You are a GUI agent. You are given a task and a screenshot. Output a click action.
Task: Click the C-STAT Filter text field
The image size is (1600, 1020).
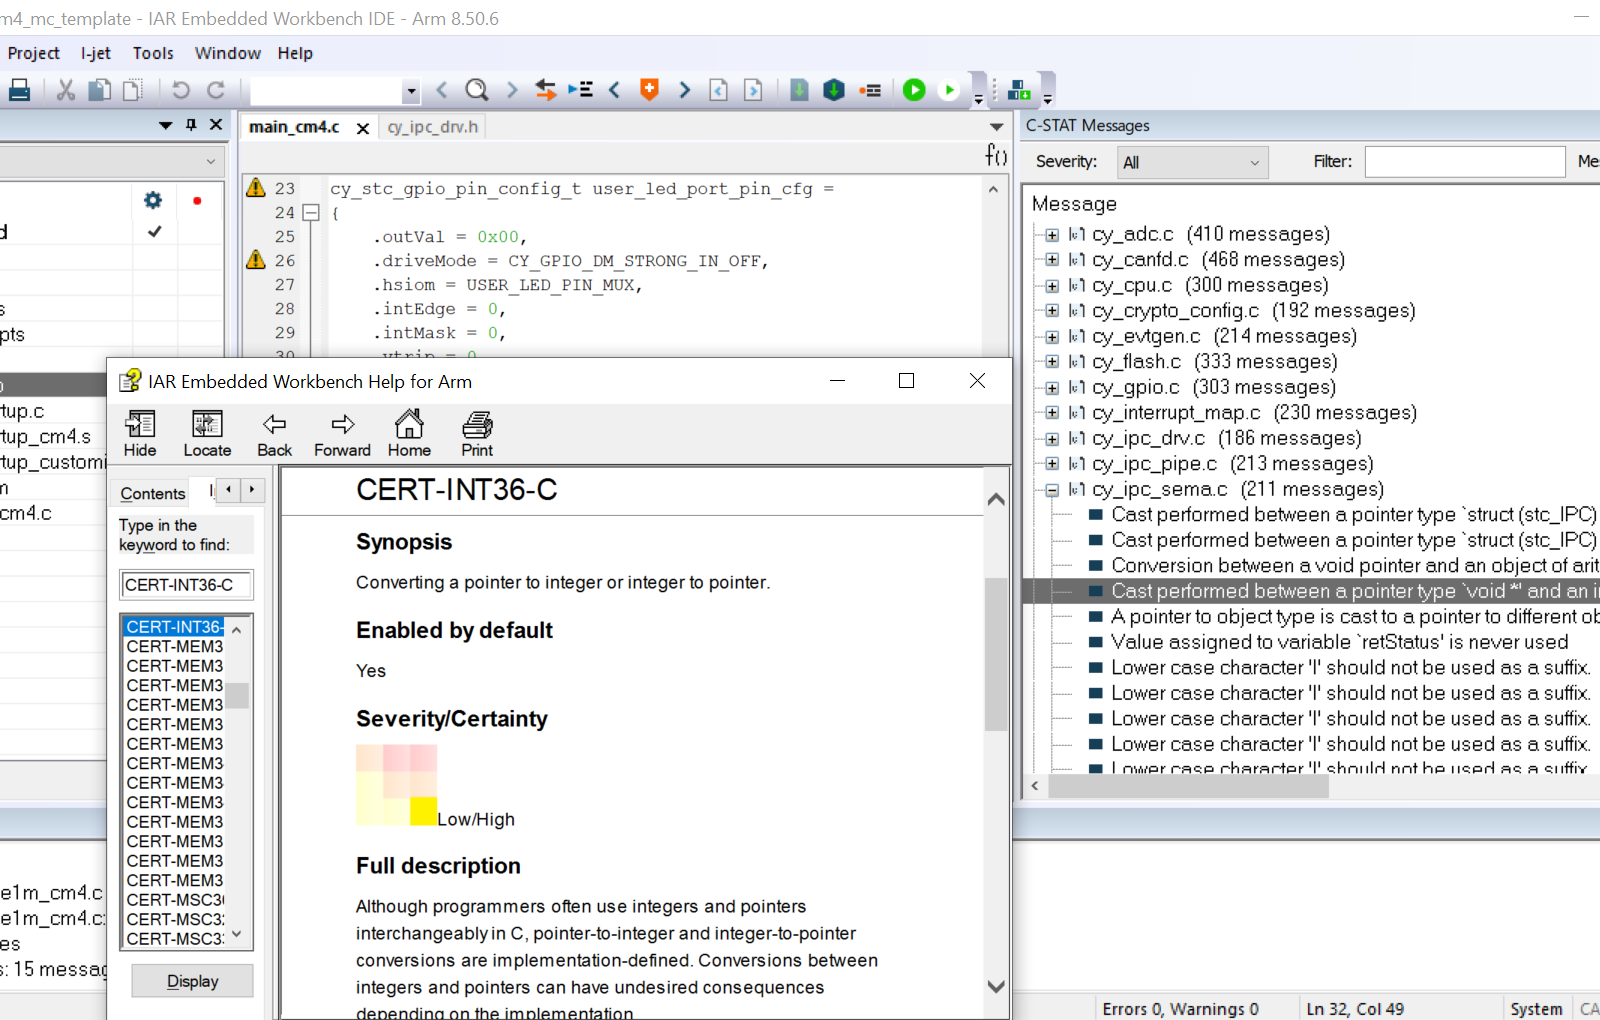click(1464, 162)
